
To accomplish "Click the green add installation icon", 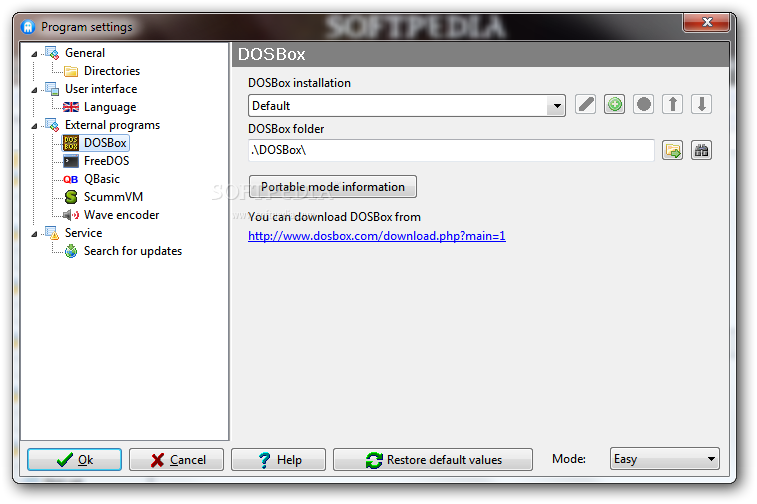I will 614,104.
